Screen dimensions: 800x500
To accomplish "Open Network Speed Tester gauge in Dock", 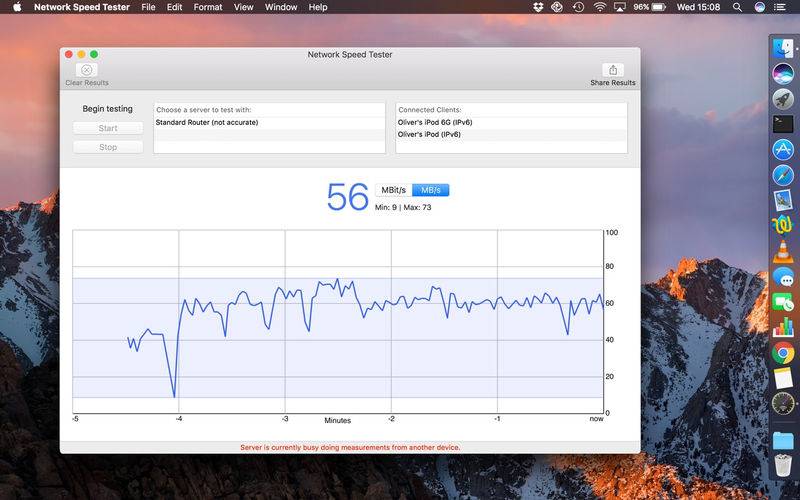I will pyautogui.click(x=783, y=404).
